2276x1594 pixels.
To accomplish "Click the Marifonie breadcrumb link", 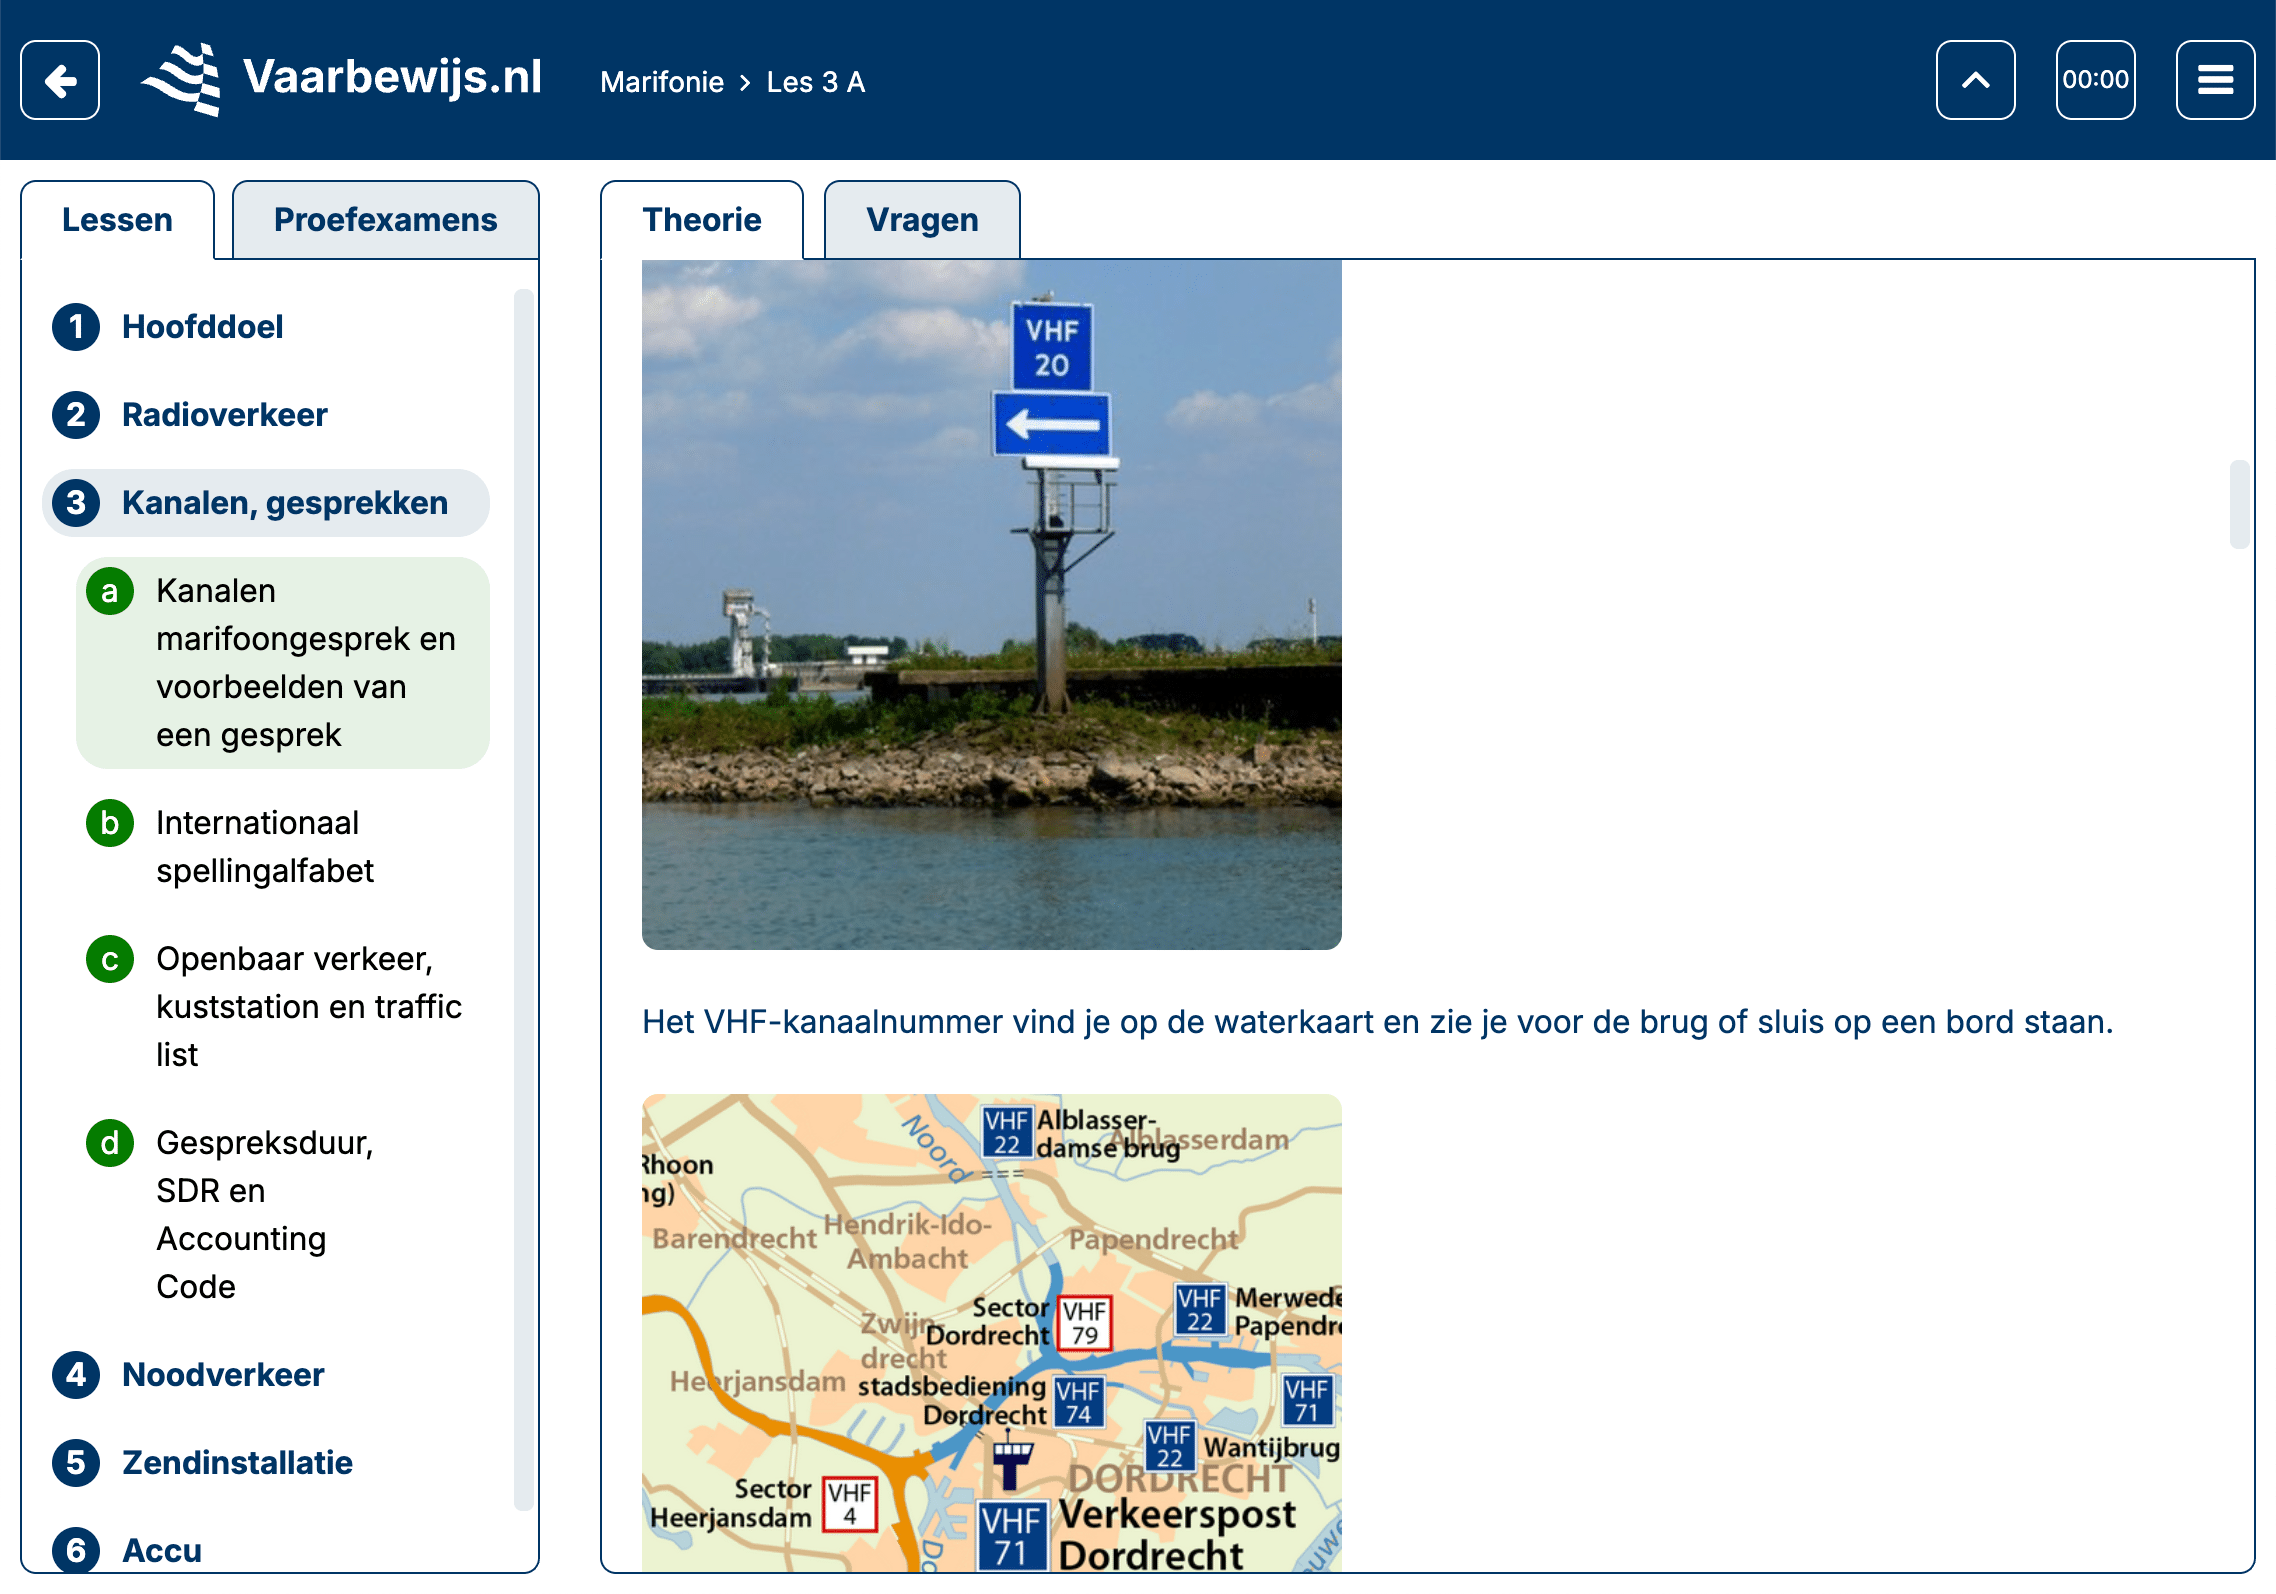I will pyautogui.click(x=662, y=82).
